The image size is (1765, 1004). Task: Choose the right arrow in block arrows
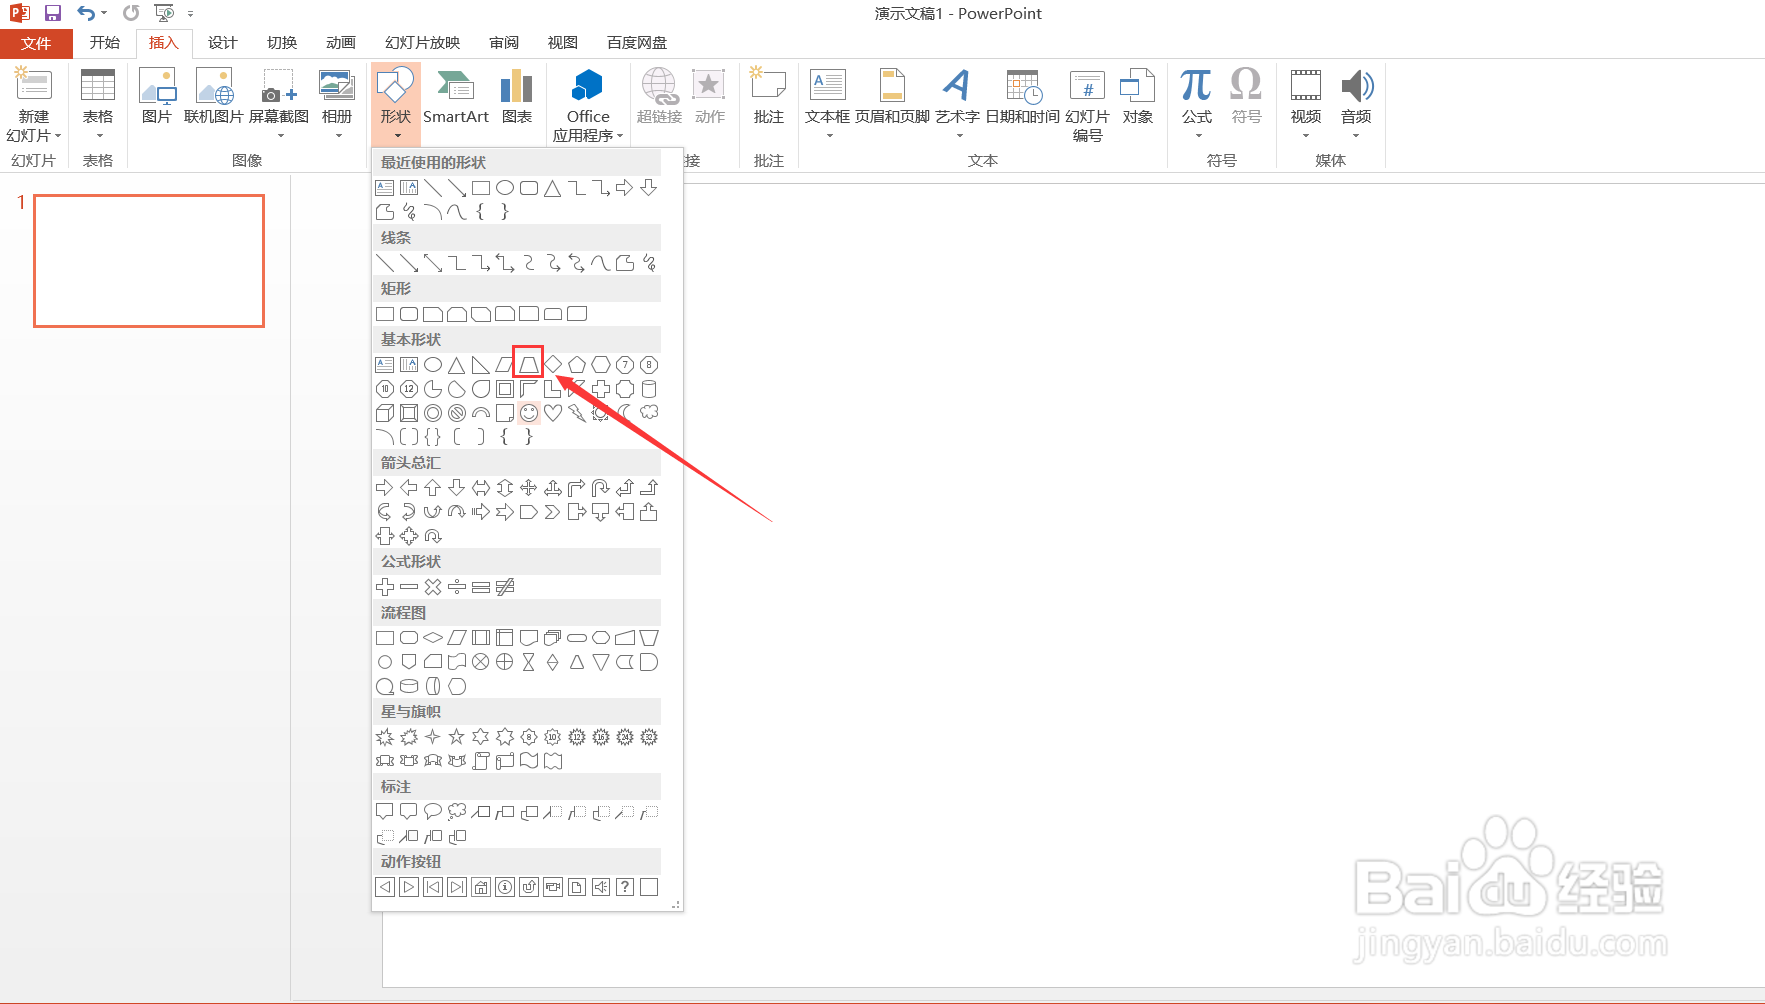point(384,488)
